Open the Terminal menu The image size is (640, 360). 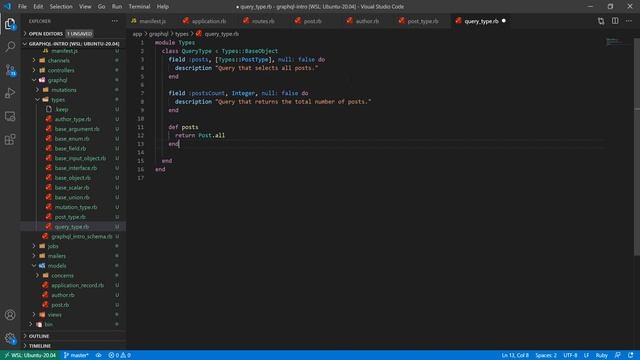click(139, 7)
